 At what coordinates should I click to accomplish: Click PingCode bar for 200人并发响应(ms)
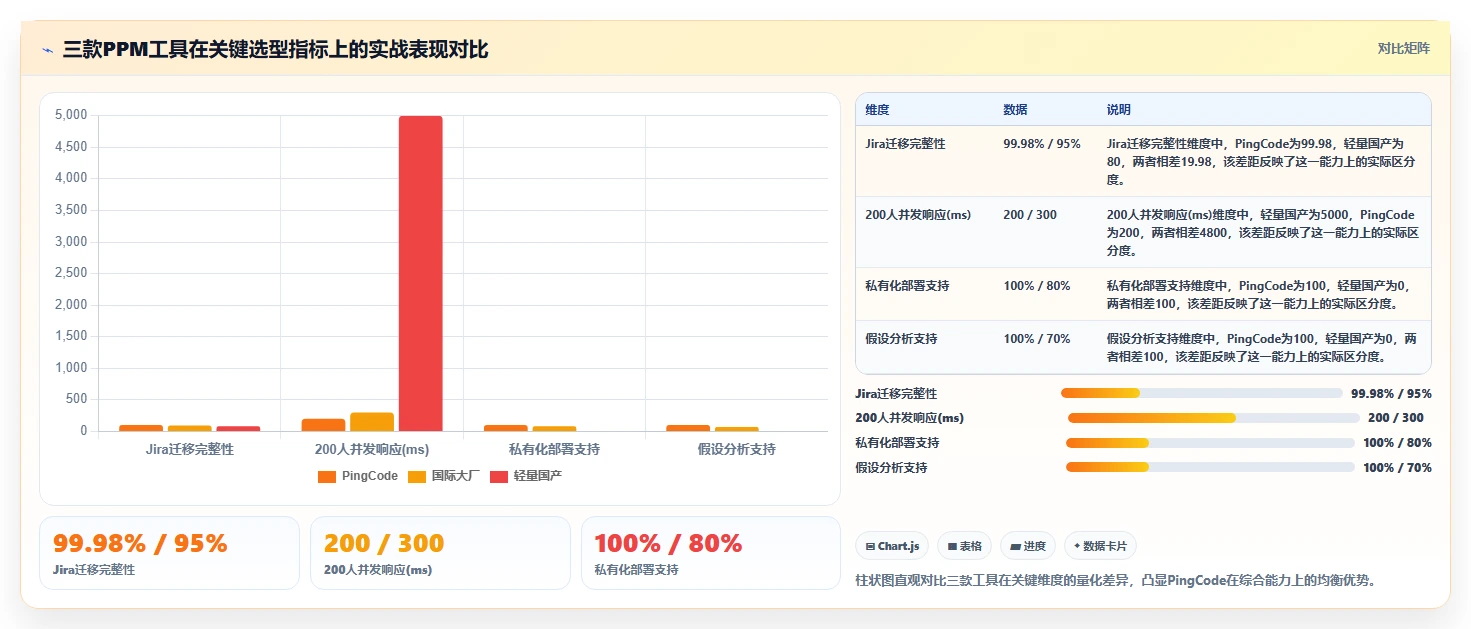pyautogui.click(x=323, y=425)
